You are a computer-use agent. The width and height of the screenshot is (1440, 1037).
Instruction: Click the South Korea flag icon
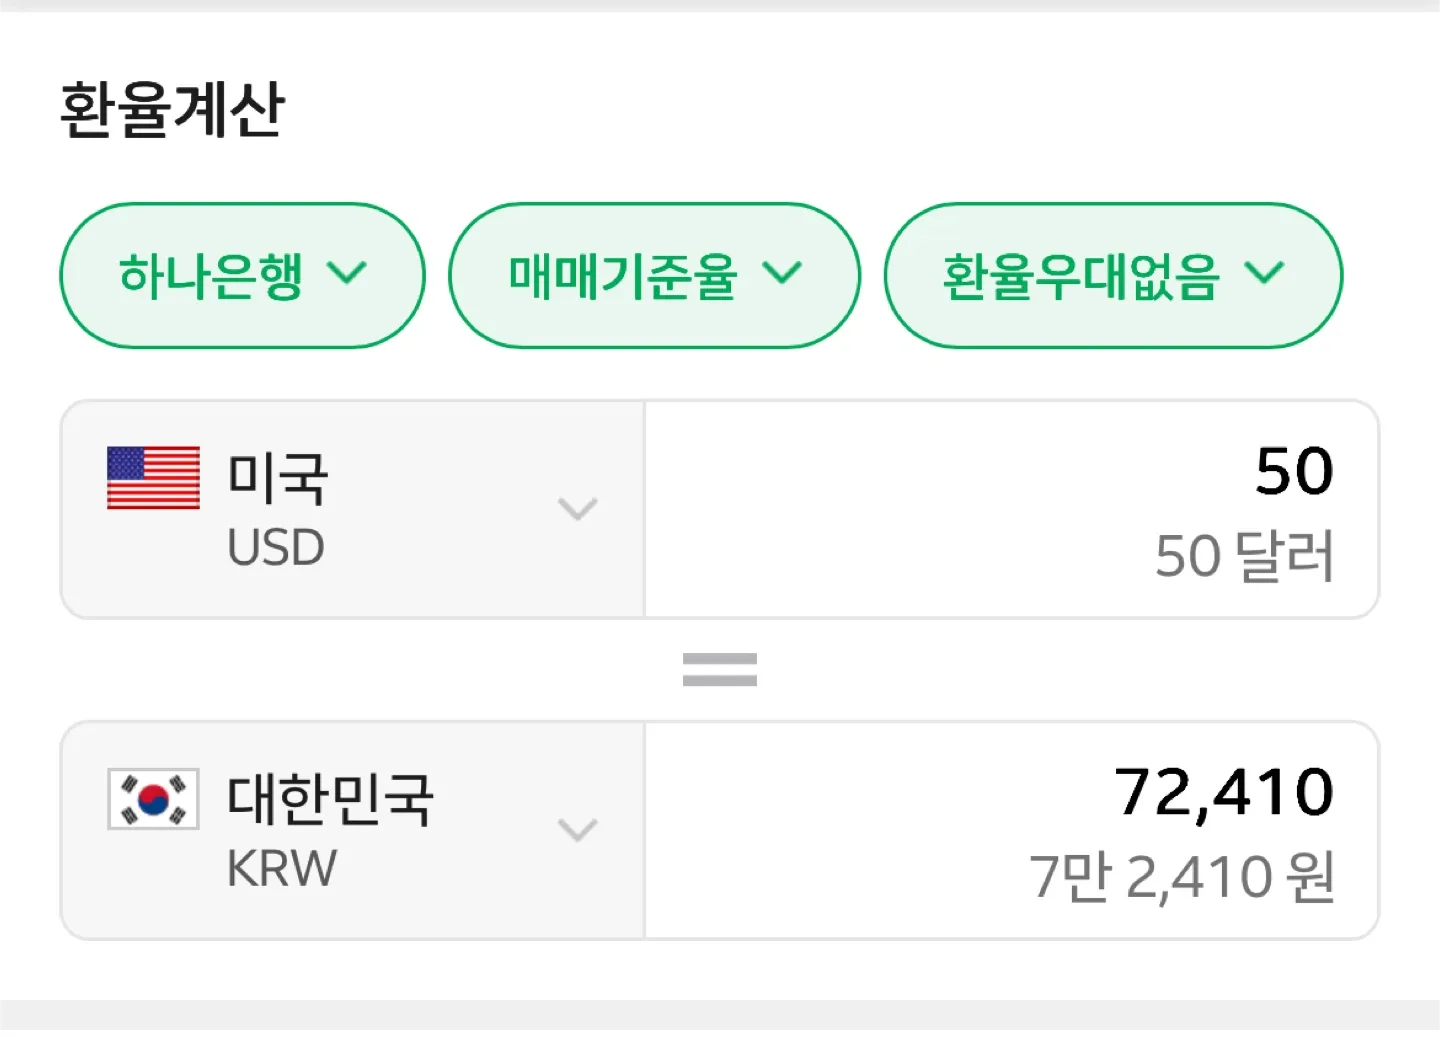click(153, 798)
